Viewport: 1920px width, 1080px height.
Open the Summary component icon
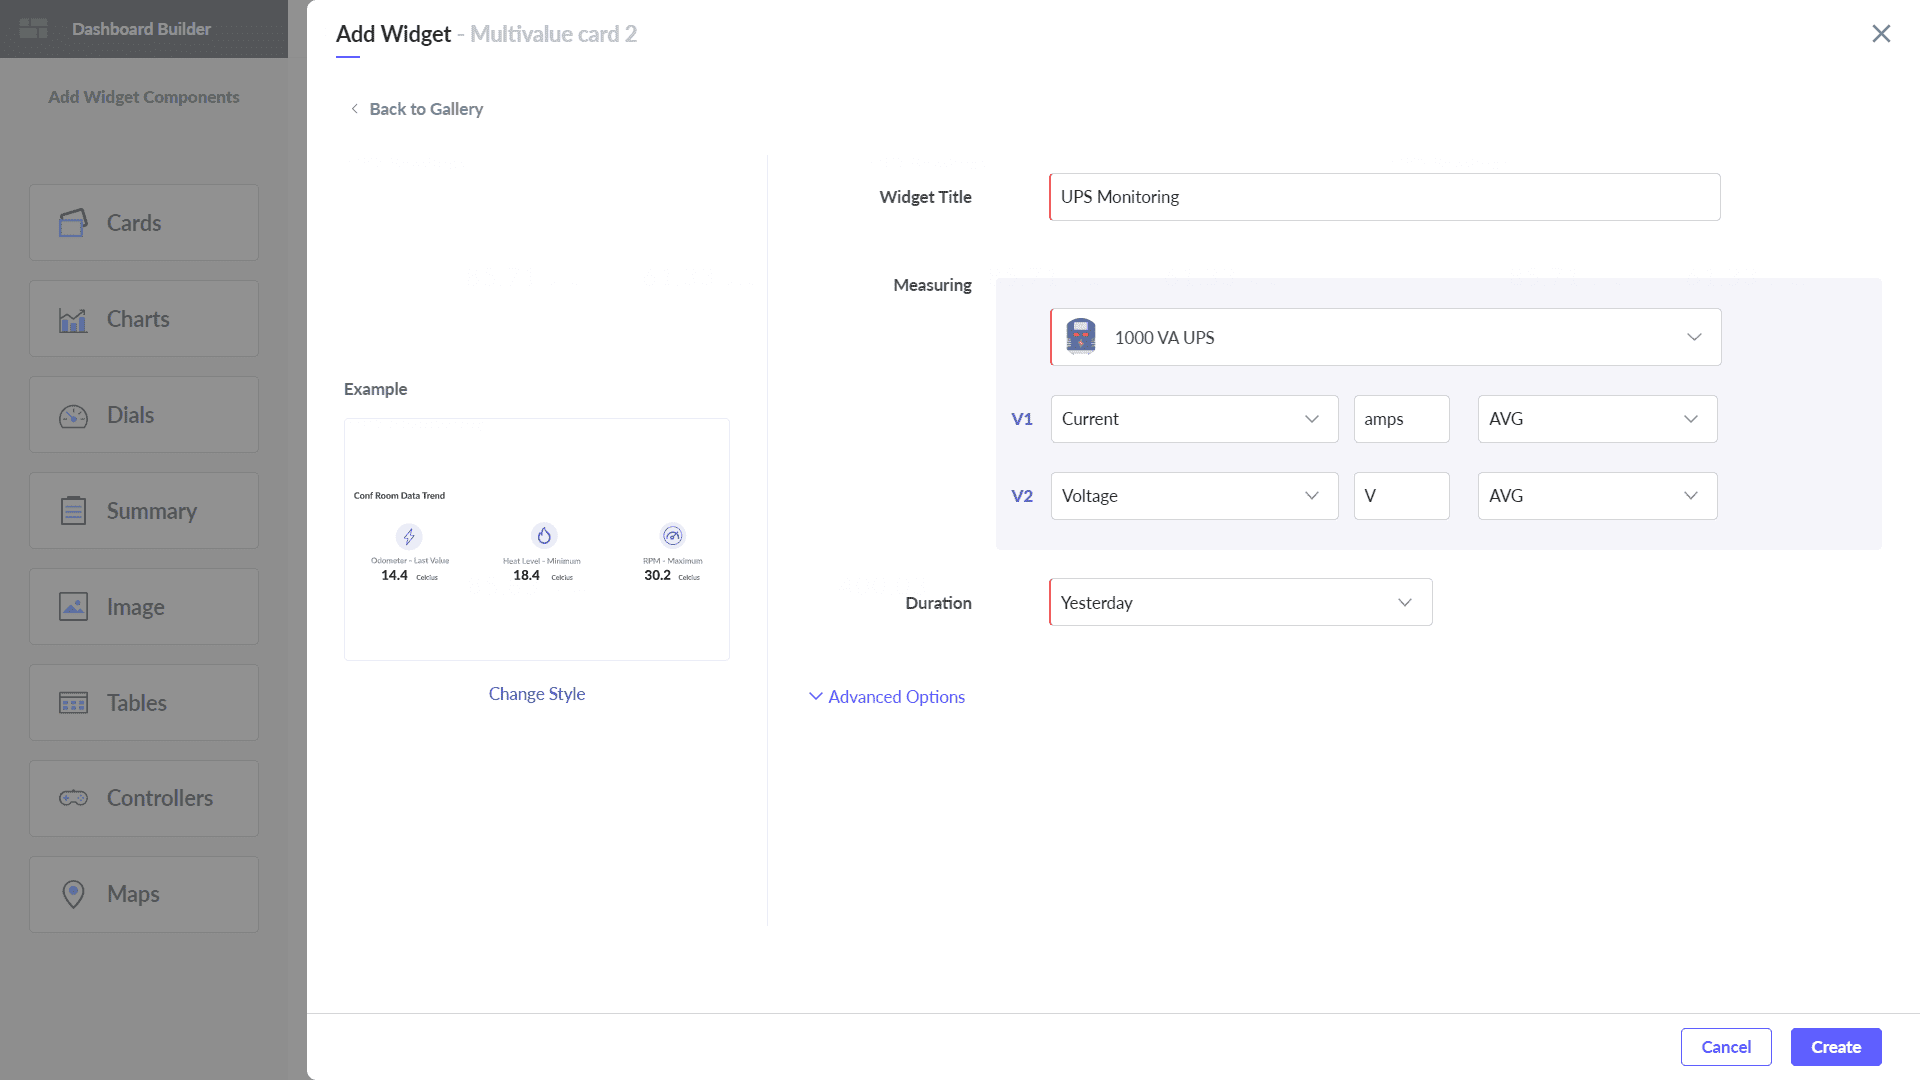[73, 511]
